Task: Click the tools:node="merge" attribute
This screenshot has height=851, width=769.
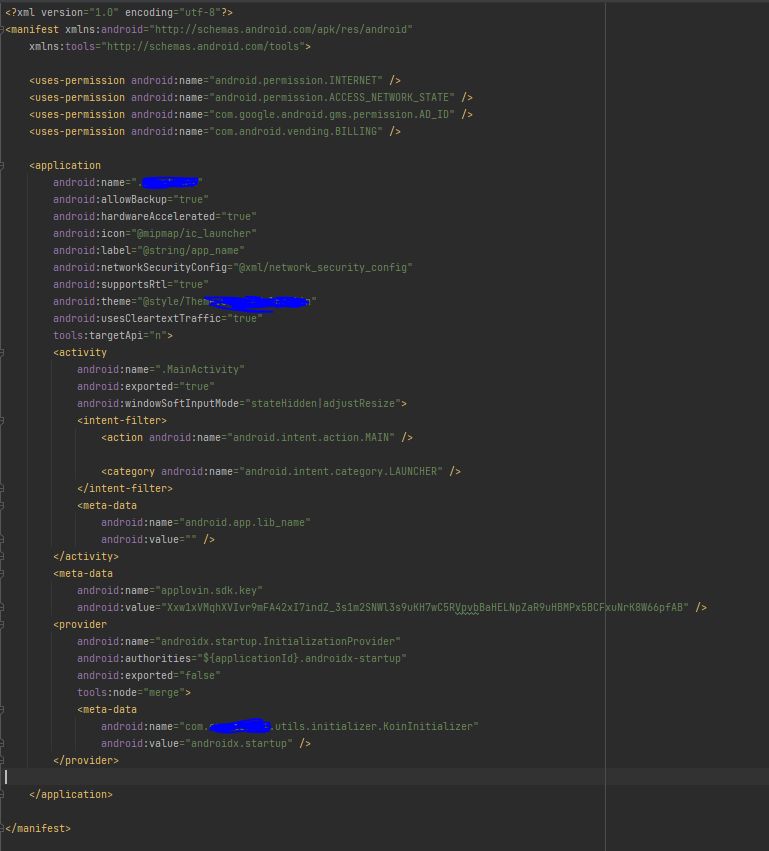Action: (131, 693)
